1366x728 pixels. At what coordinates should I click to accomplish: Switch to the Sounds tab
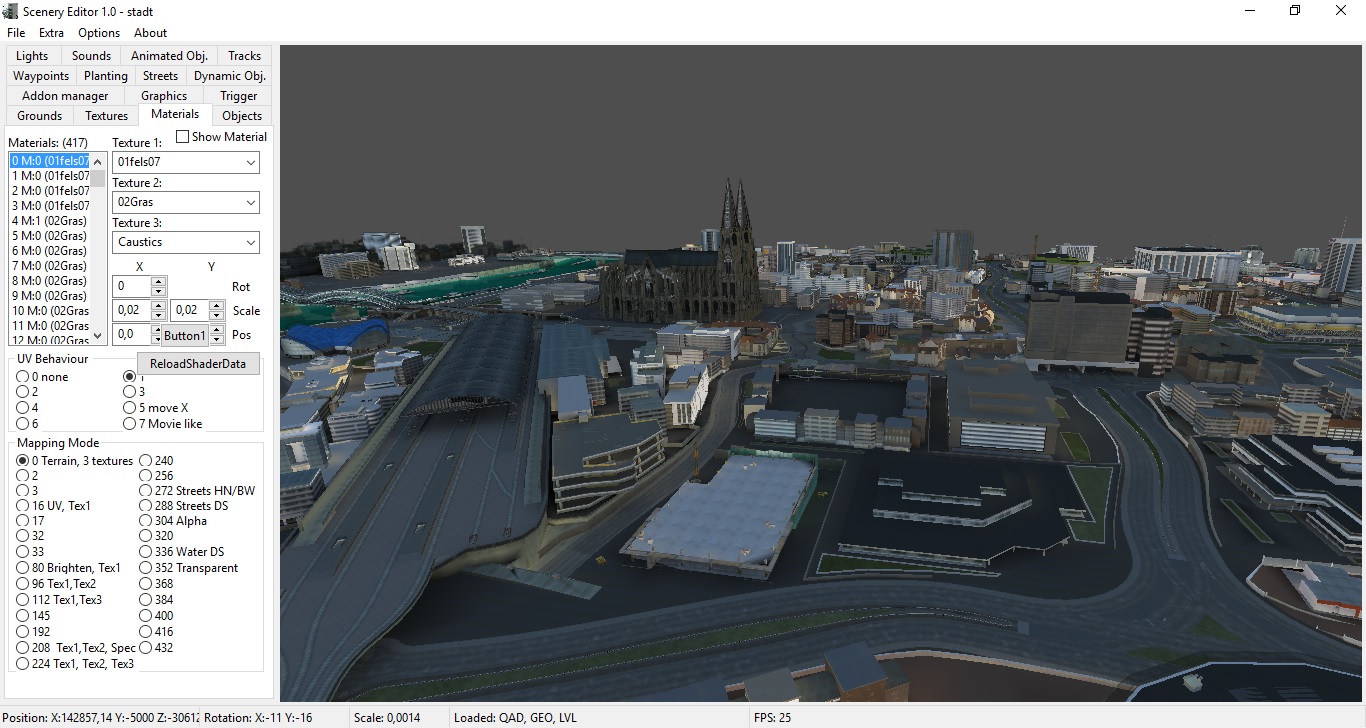coord(92,56)
